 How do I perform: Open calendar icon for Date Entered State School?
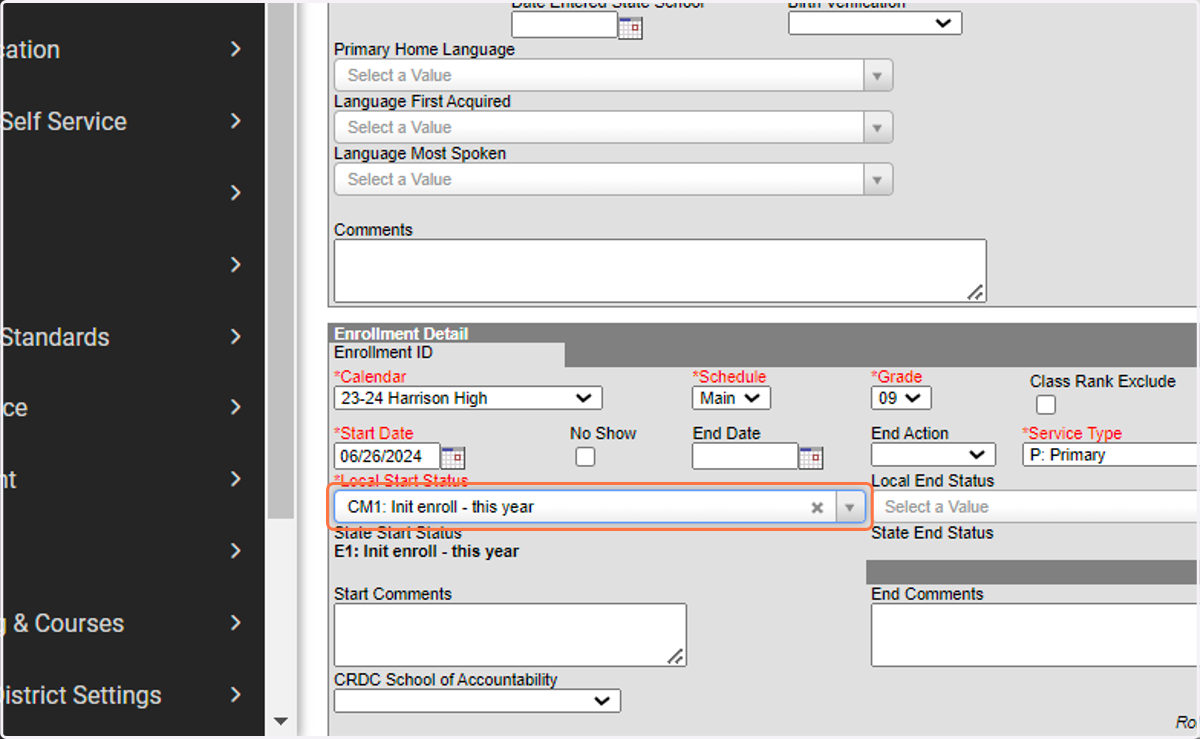point(630,27)
